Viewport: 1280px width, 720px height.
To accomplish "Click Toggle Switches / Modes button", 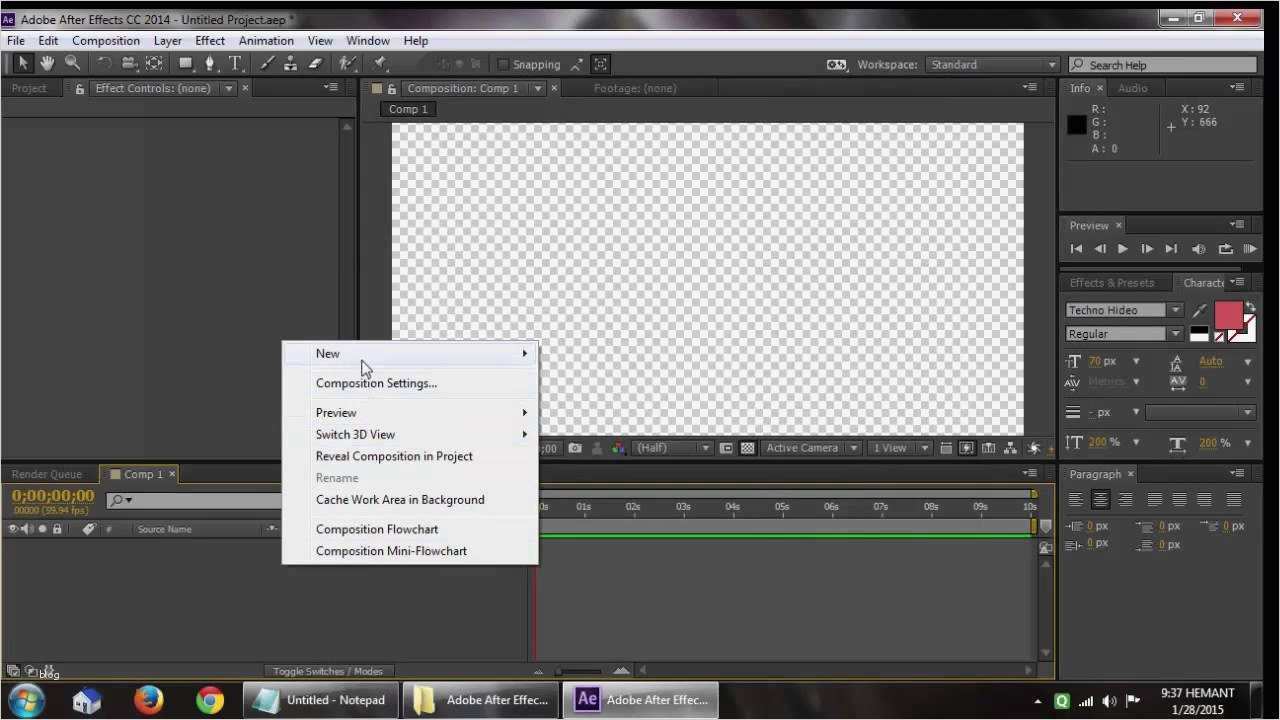I will (328, 671).
